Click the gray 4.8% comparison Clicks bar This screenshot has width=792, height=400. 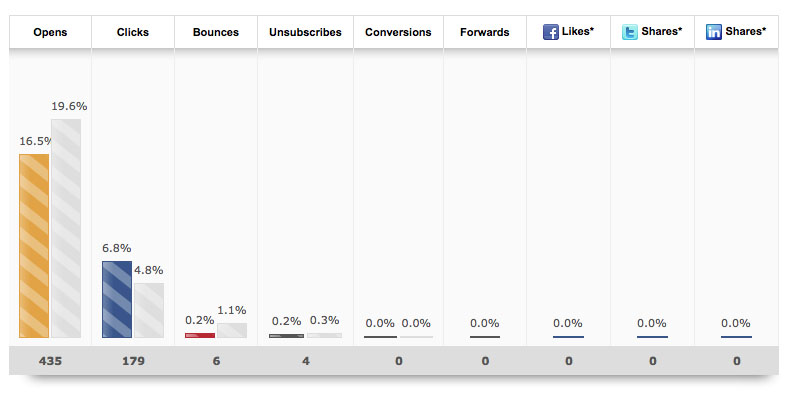pyautogui.click(x=149, y=310)
